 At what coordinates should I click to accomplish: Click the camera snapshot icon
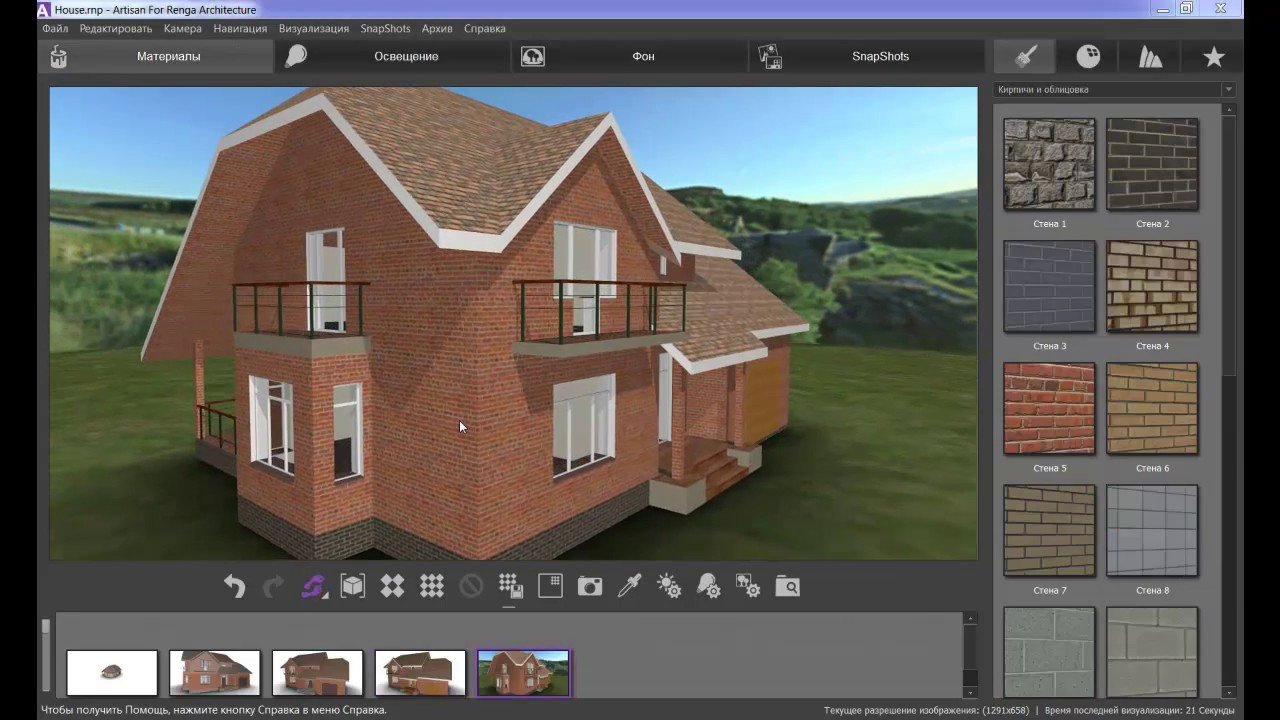pos(590,586)
